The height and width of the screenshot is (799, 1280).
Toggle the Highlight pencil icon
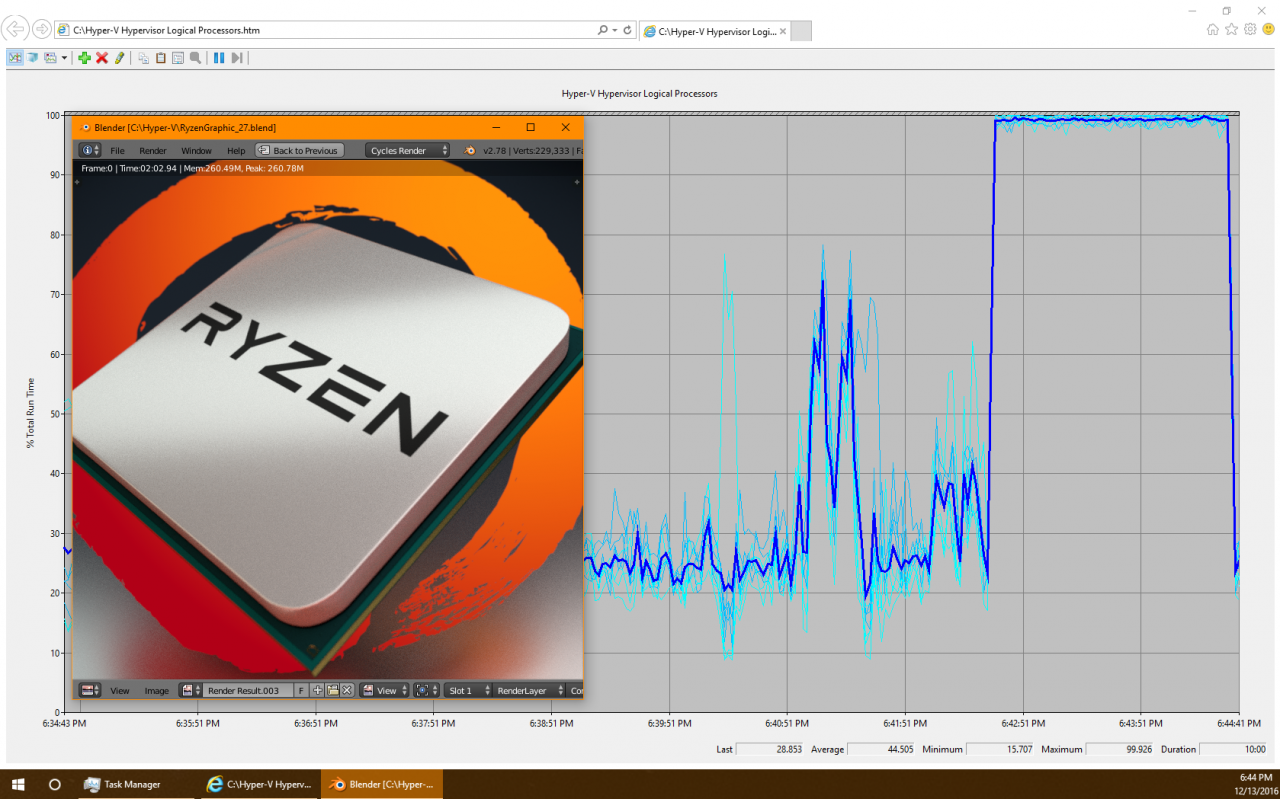(119, 58)
